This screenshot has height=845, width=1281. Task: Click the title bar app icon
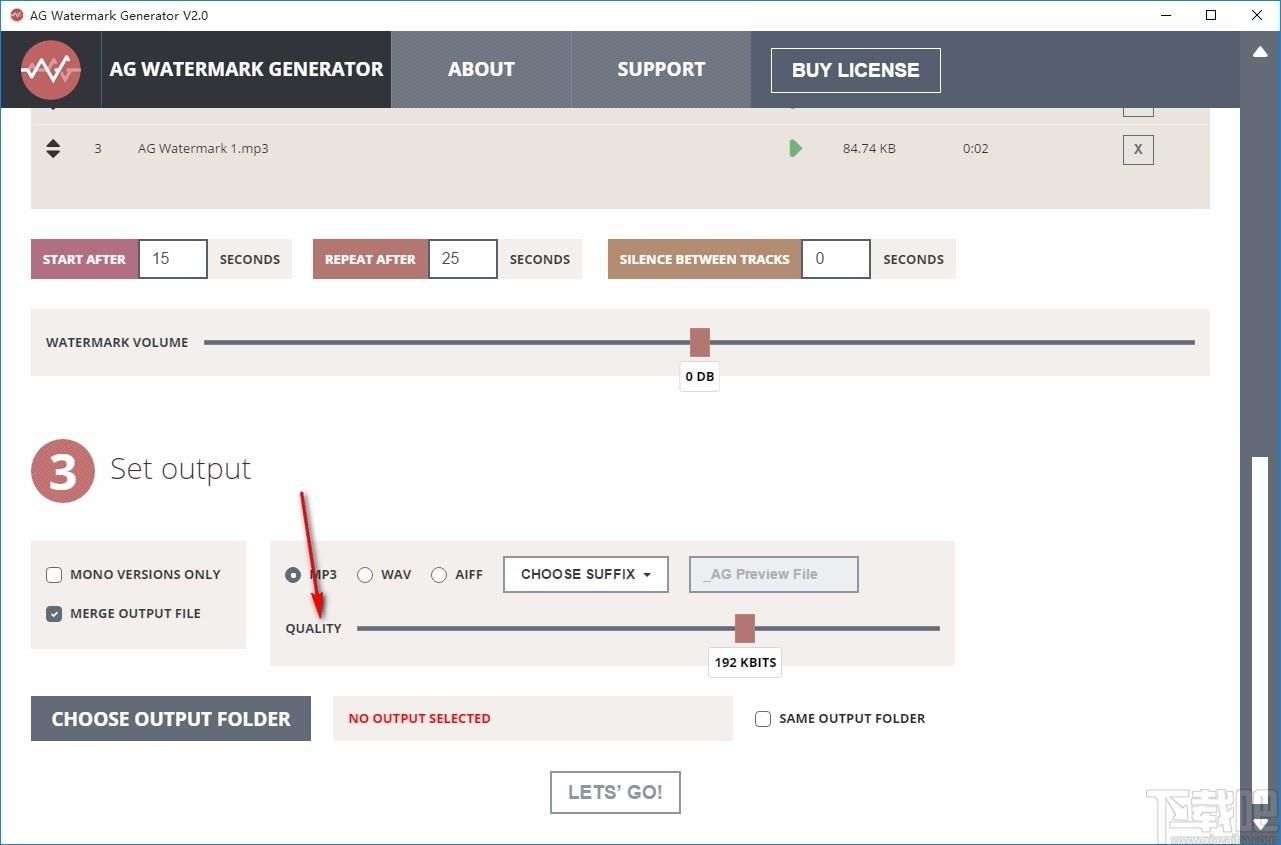click(16, 15)
